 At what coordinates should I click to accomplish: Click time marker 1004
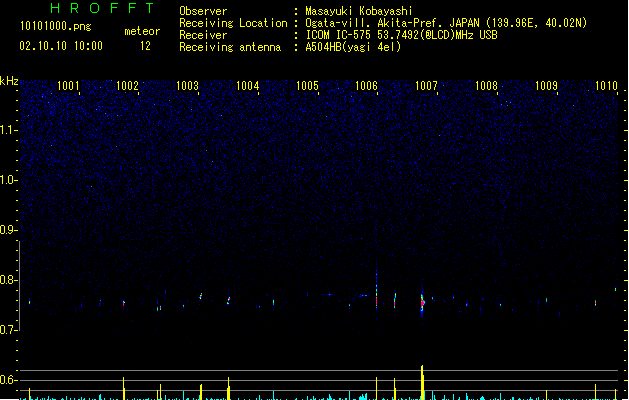click(248, 86)
